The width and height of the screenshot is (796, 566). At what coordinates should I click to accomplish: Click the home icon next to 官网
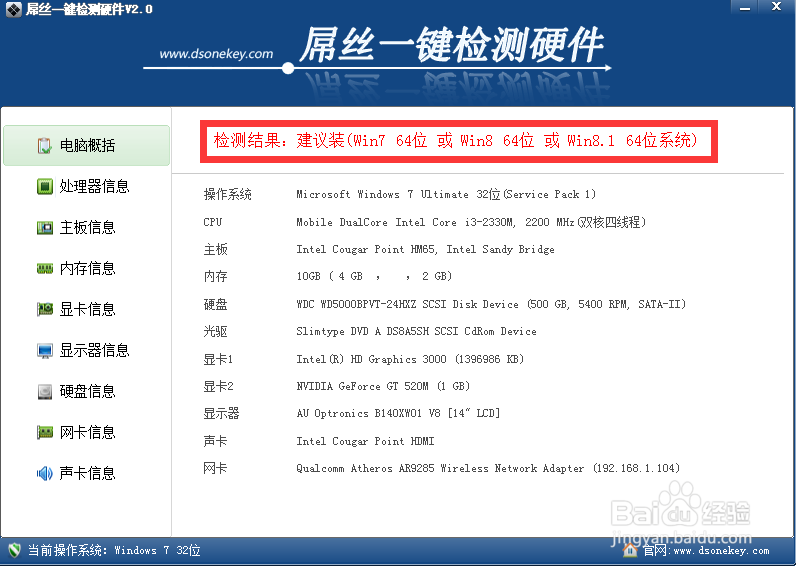(629, 550)
